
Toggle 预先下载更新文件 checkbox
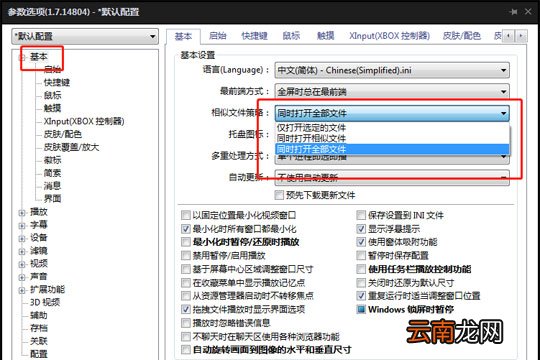(x=279, y=195)
